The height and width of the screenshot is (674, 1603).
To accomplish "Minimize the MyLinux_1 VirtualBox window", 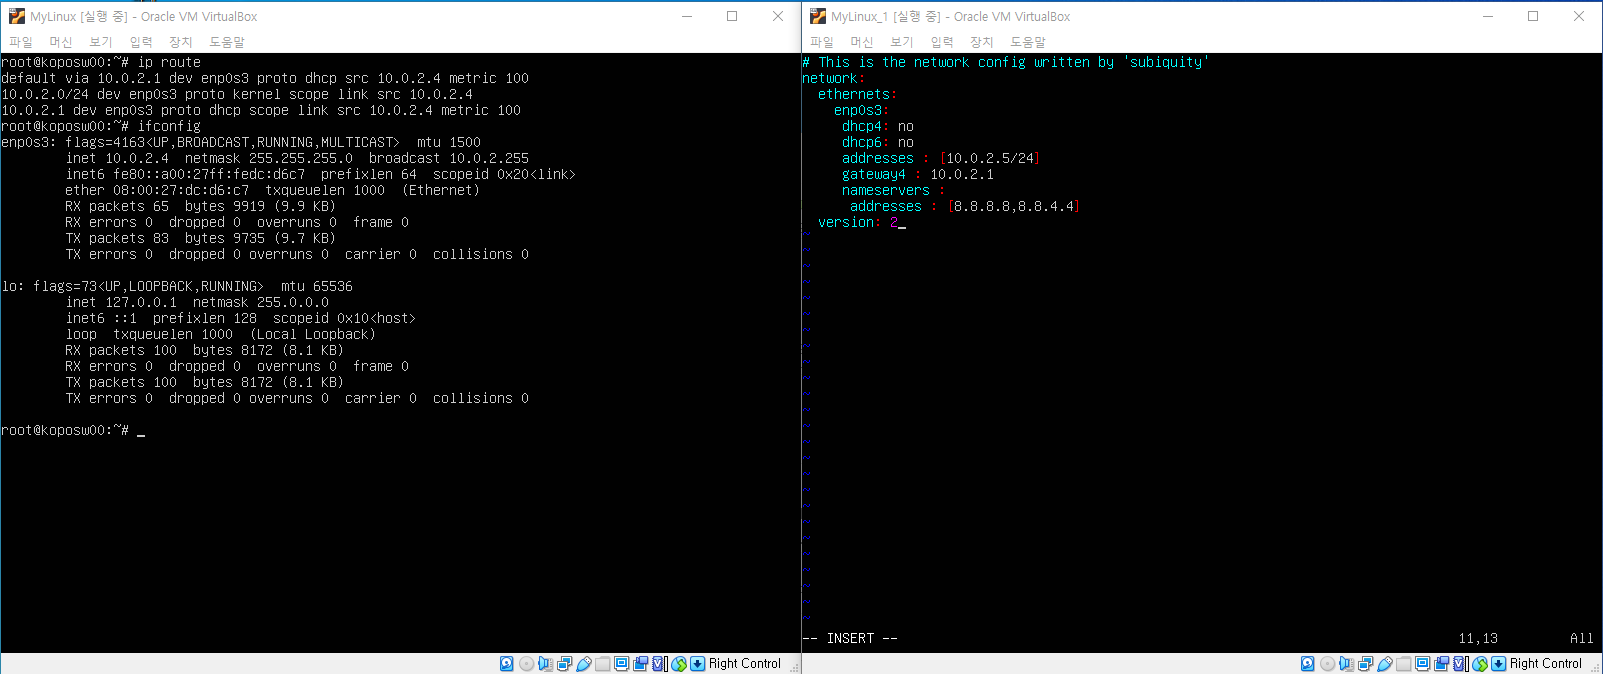I will 1488,16.
